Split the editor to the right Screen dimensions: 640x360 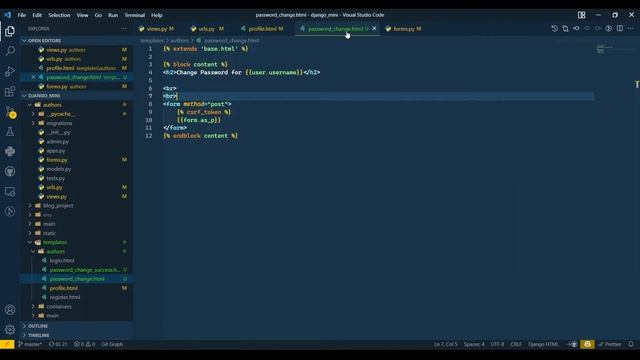pos(620,29)
